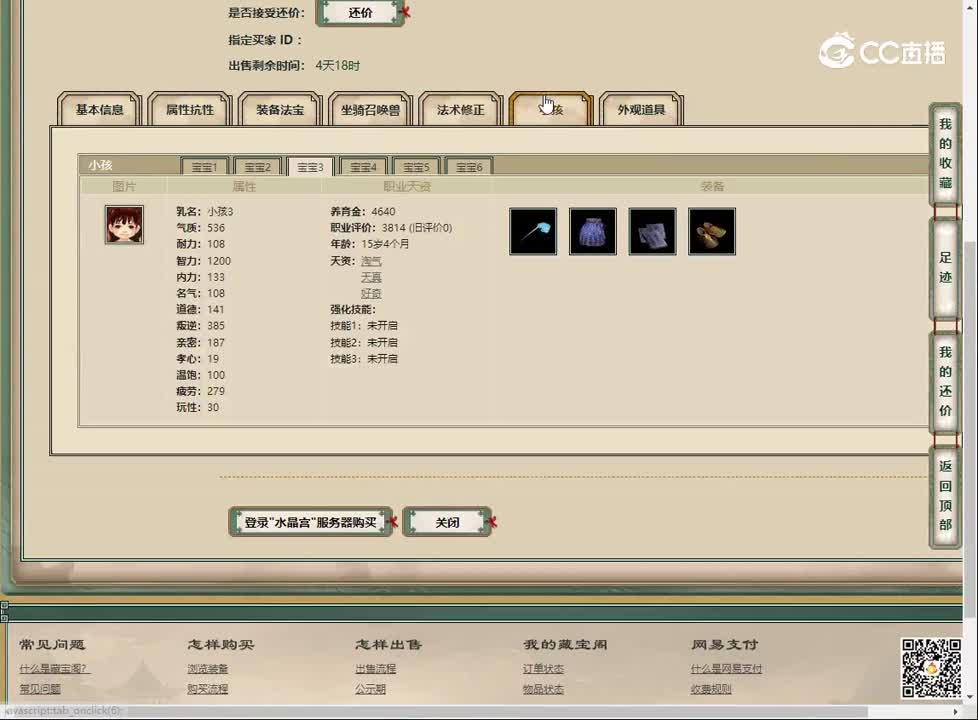Select the 宝宝6 sub-tab
The height and width of the screenshot is (720, 978).
469,167
